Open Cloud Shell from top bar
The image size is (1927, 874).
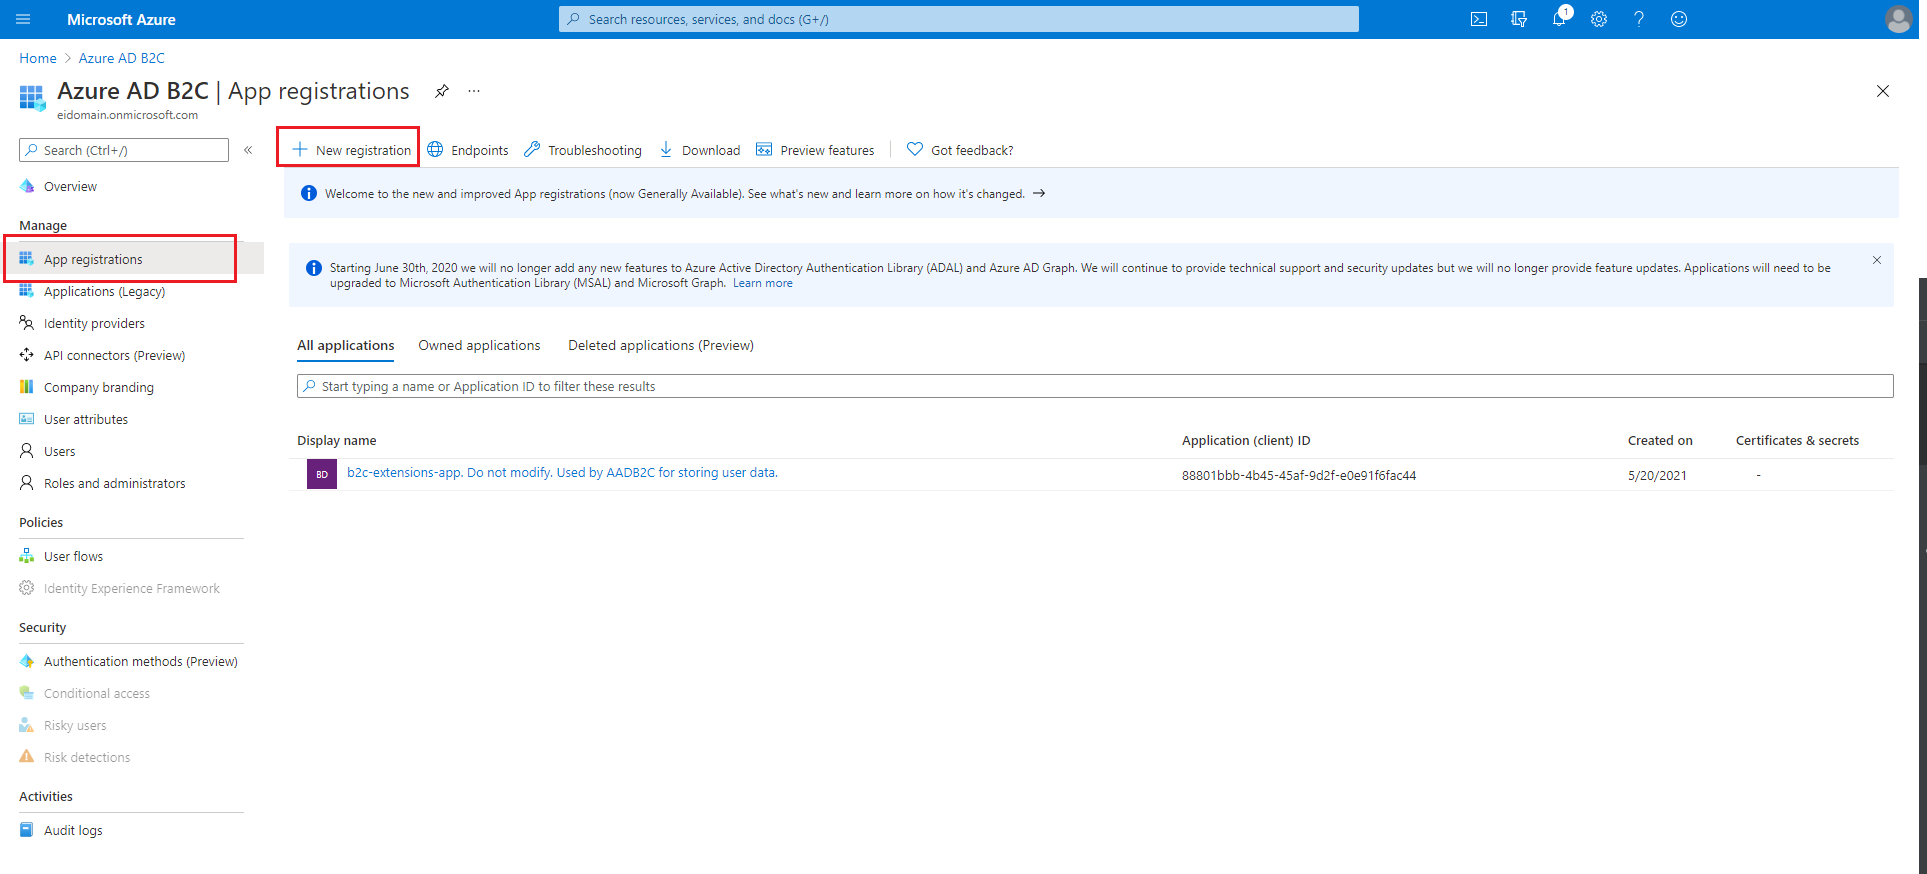[1479, 19]
